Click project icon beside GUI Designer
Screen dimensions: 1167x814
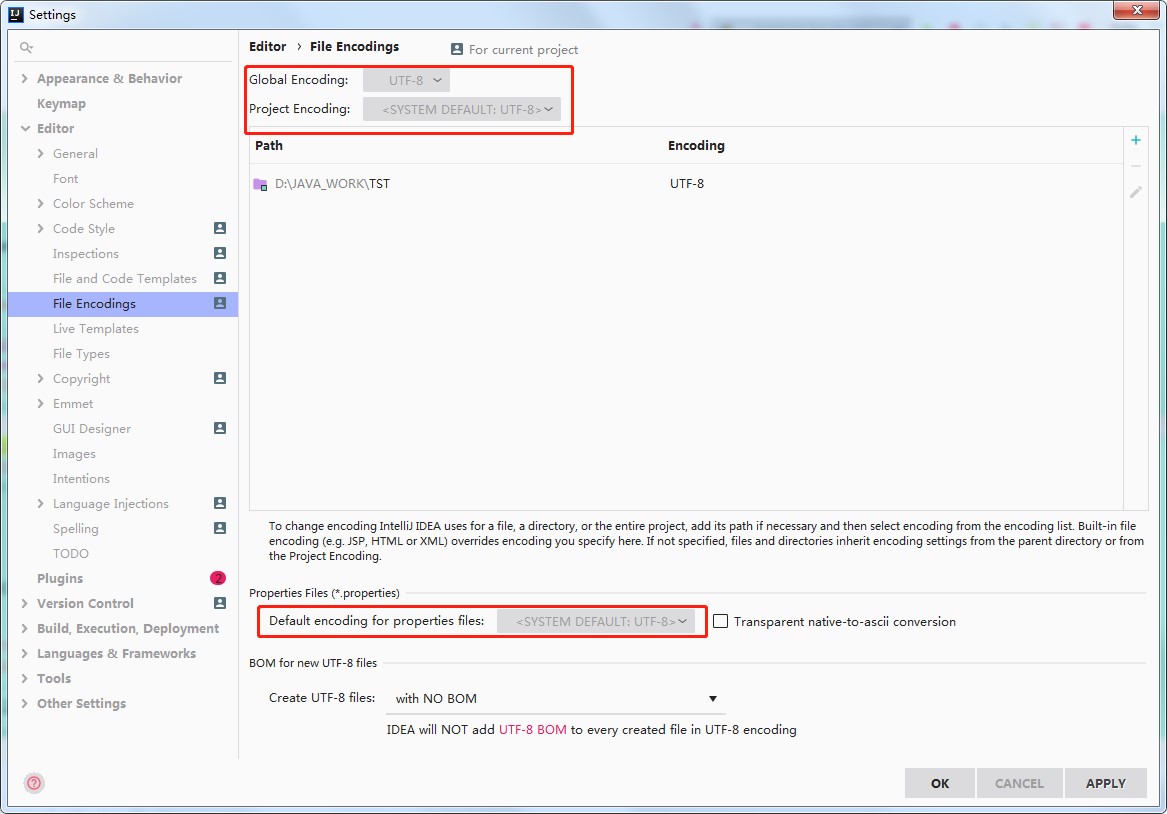coord(220,428)
